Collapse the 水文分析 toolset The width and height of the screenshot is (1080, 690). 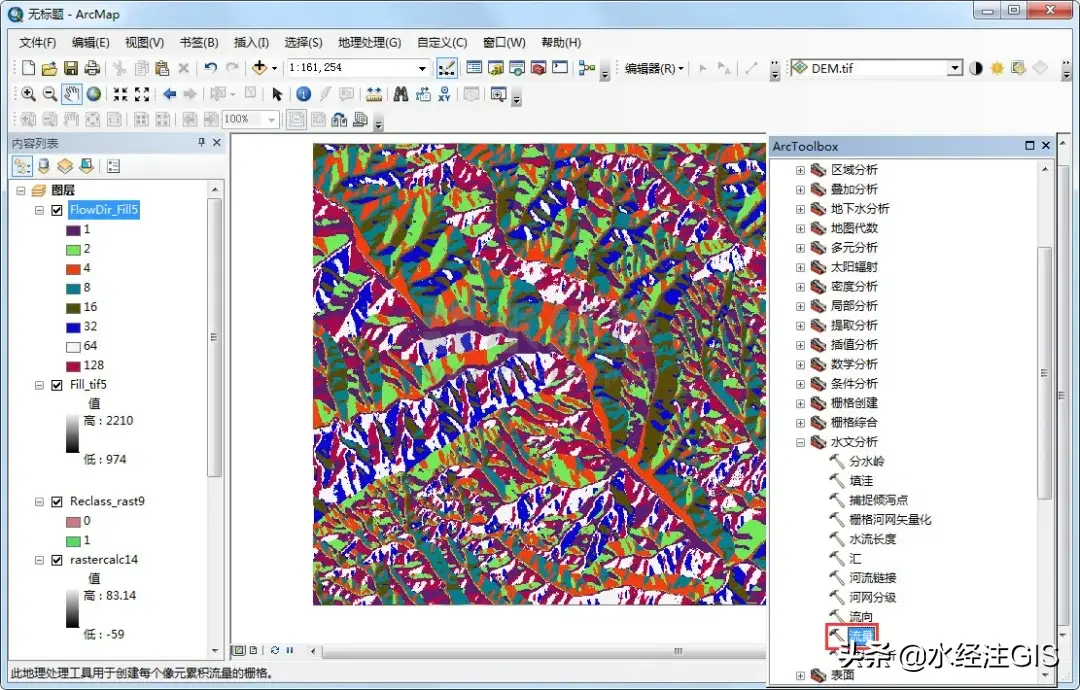click(800, 442)
